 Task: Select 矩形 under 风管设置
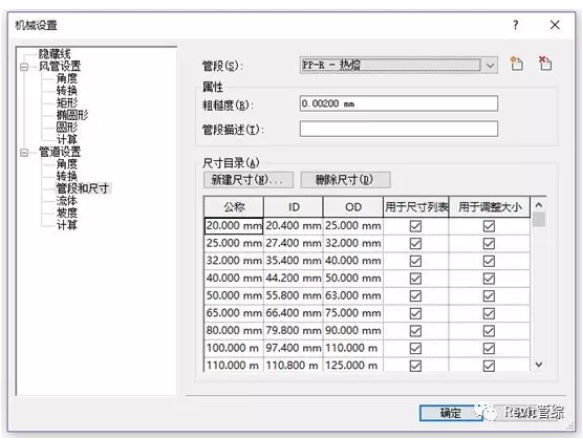click(67, 103)
